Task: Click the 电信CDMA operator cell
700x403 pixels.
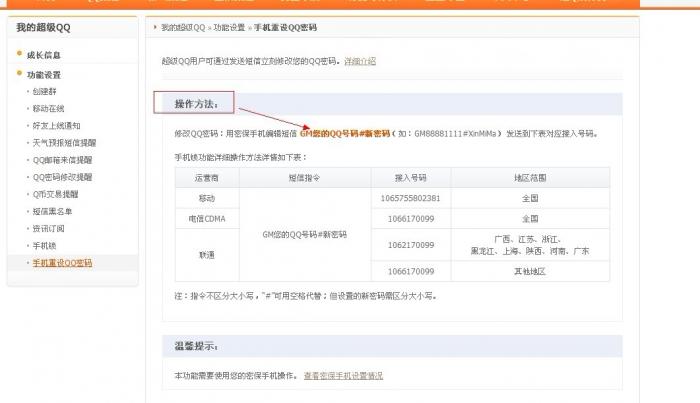Action: 207,219
